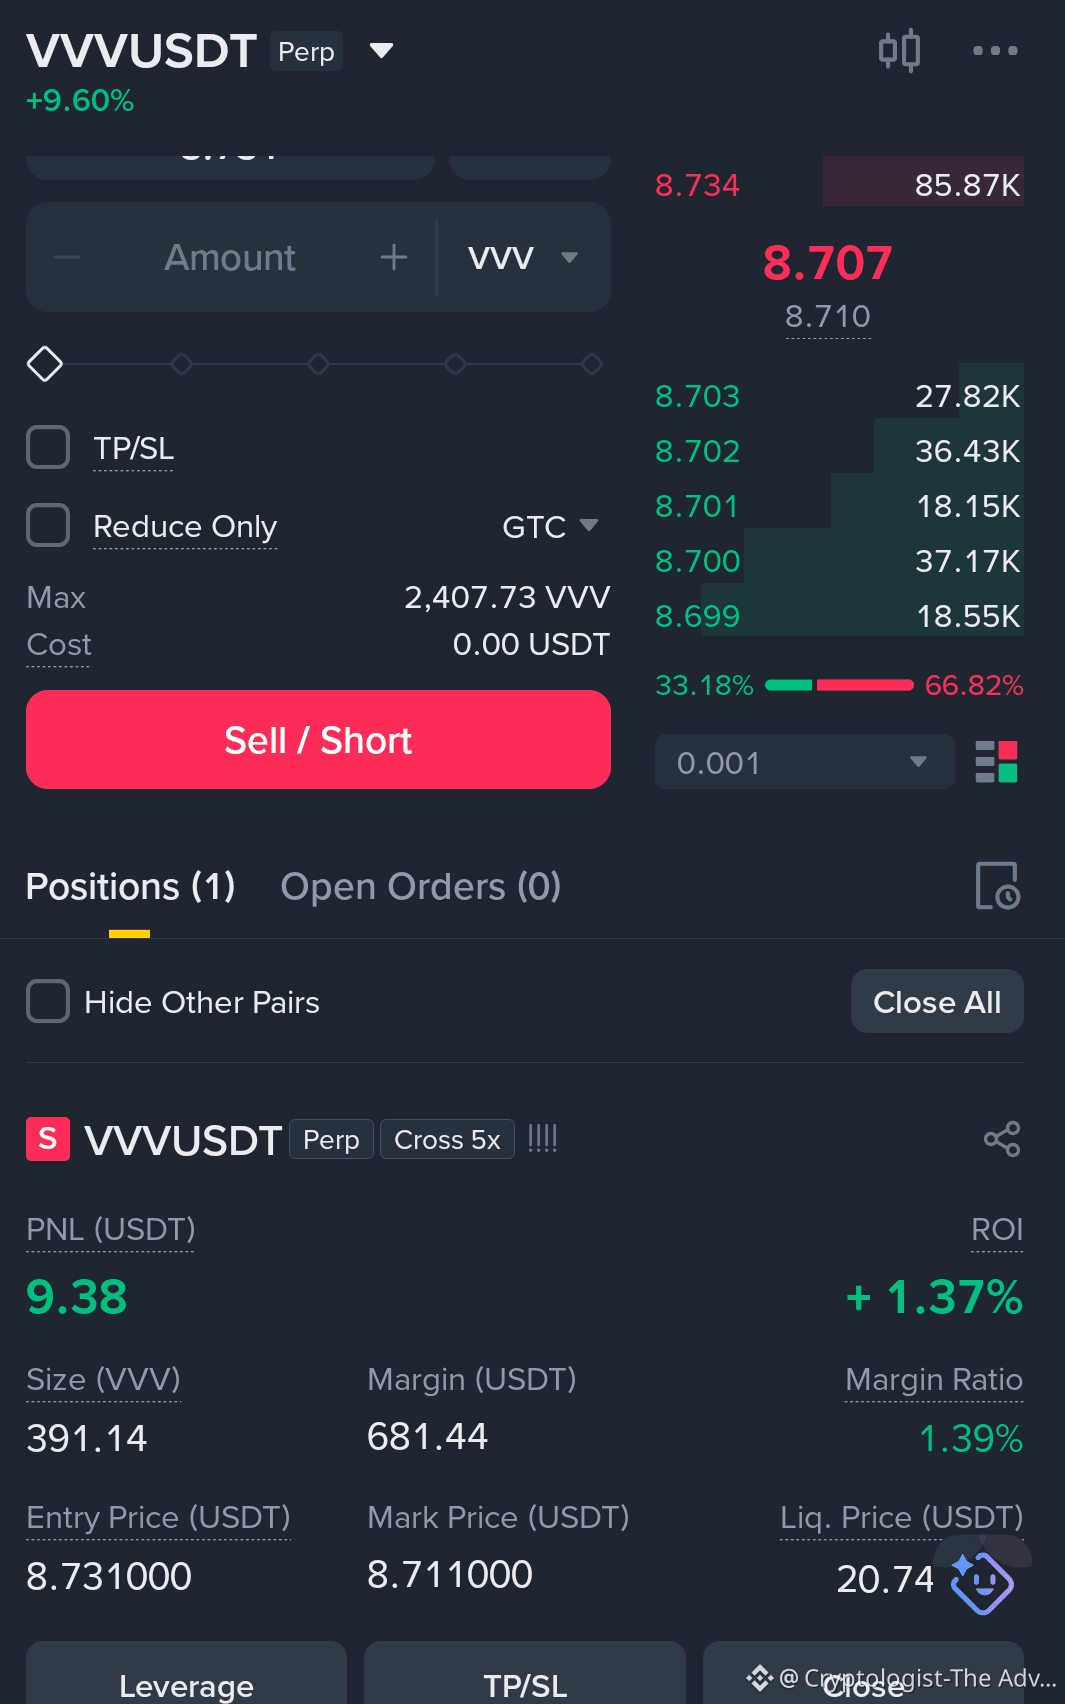The image size is (1065, 1704).
Task: Check Hide Other Pairs option
Action: 48,1001
